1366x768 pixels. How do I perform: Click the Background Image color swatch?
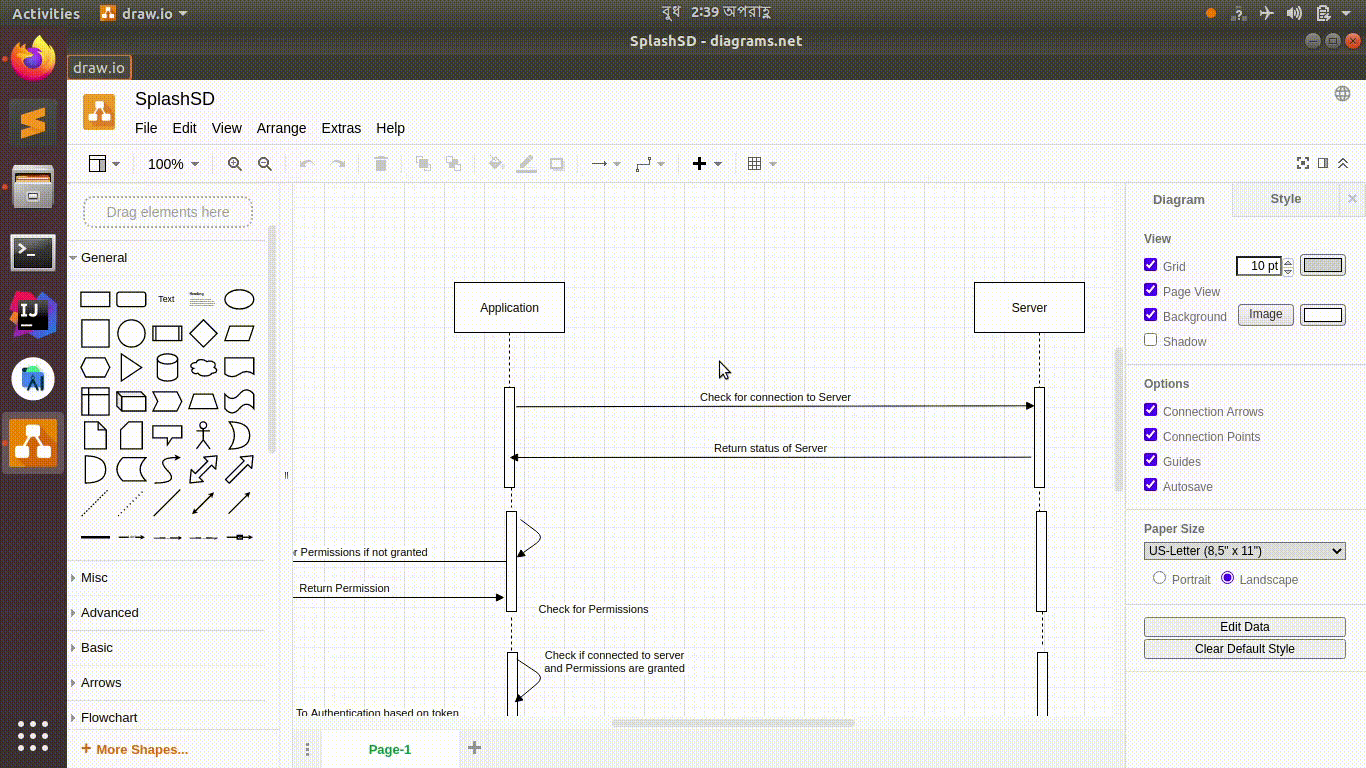[1322, 314]
